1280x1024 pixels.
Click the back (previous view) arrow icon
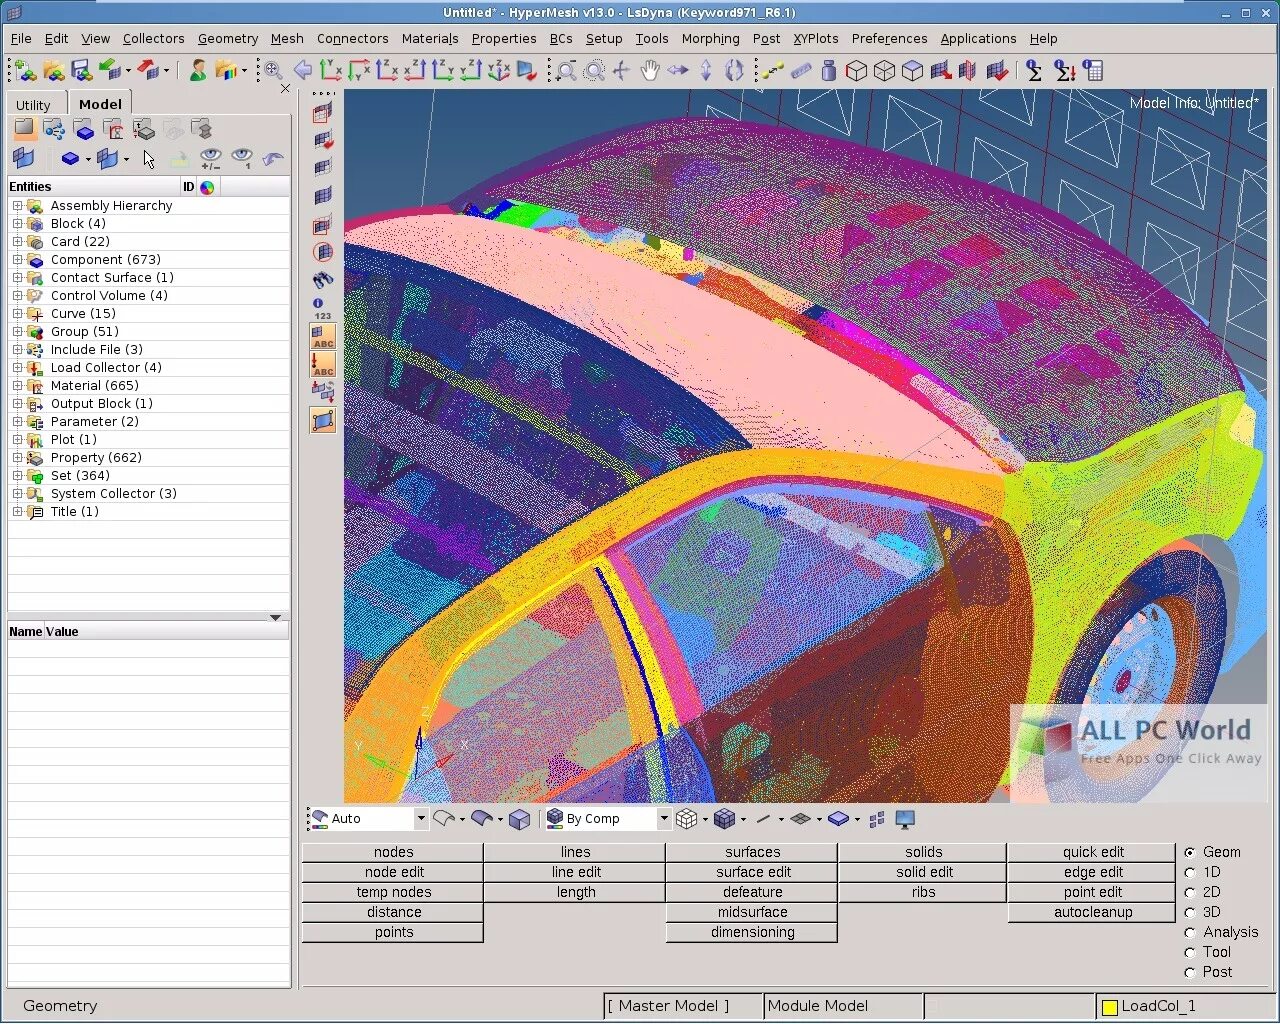[x=302, y=70]
